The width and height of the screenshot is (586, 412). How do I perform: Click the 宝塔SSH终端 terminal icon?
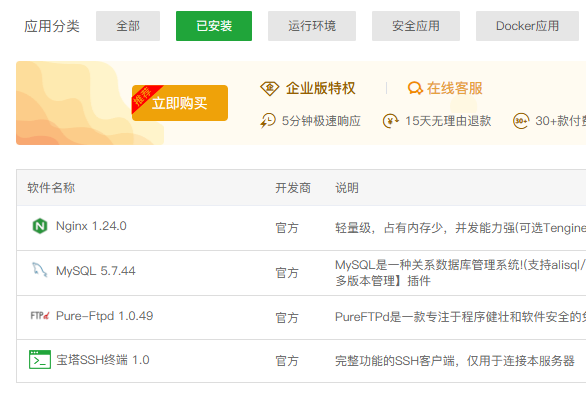pyautogui.click(x=40, y=359)
